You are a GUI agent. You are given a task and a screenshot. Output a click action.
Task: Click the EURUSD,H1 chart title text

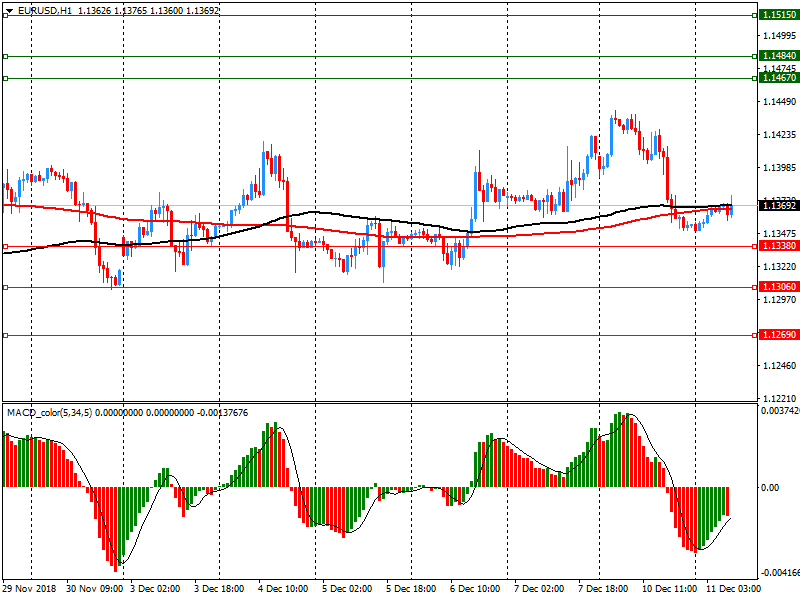click(x=44, y=10)
